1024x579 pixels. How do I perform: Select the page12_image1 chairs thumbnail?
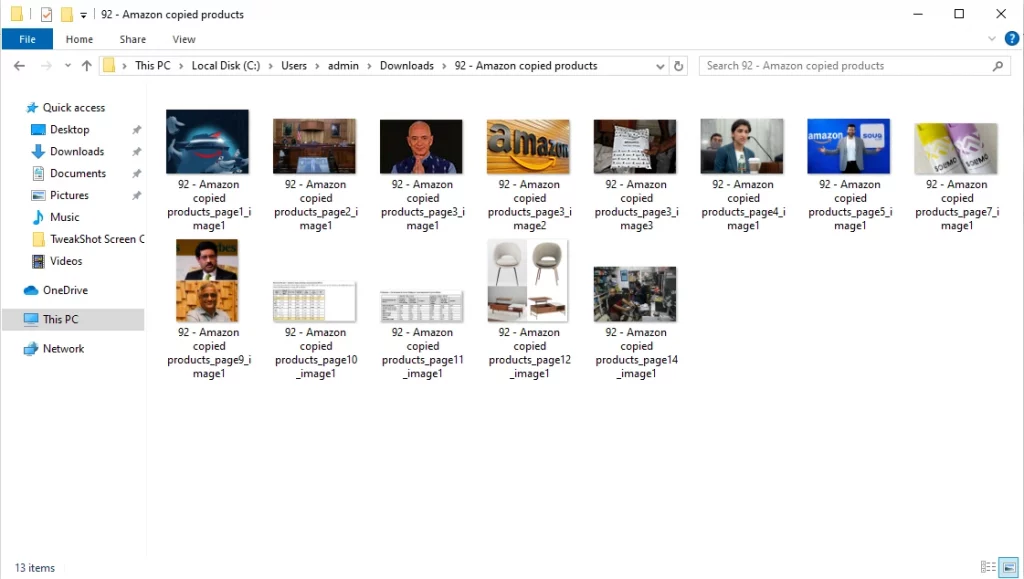click(528, 281)
